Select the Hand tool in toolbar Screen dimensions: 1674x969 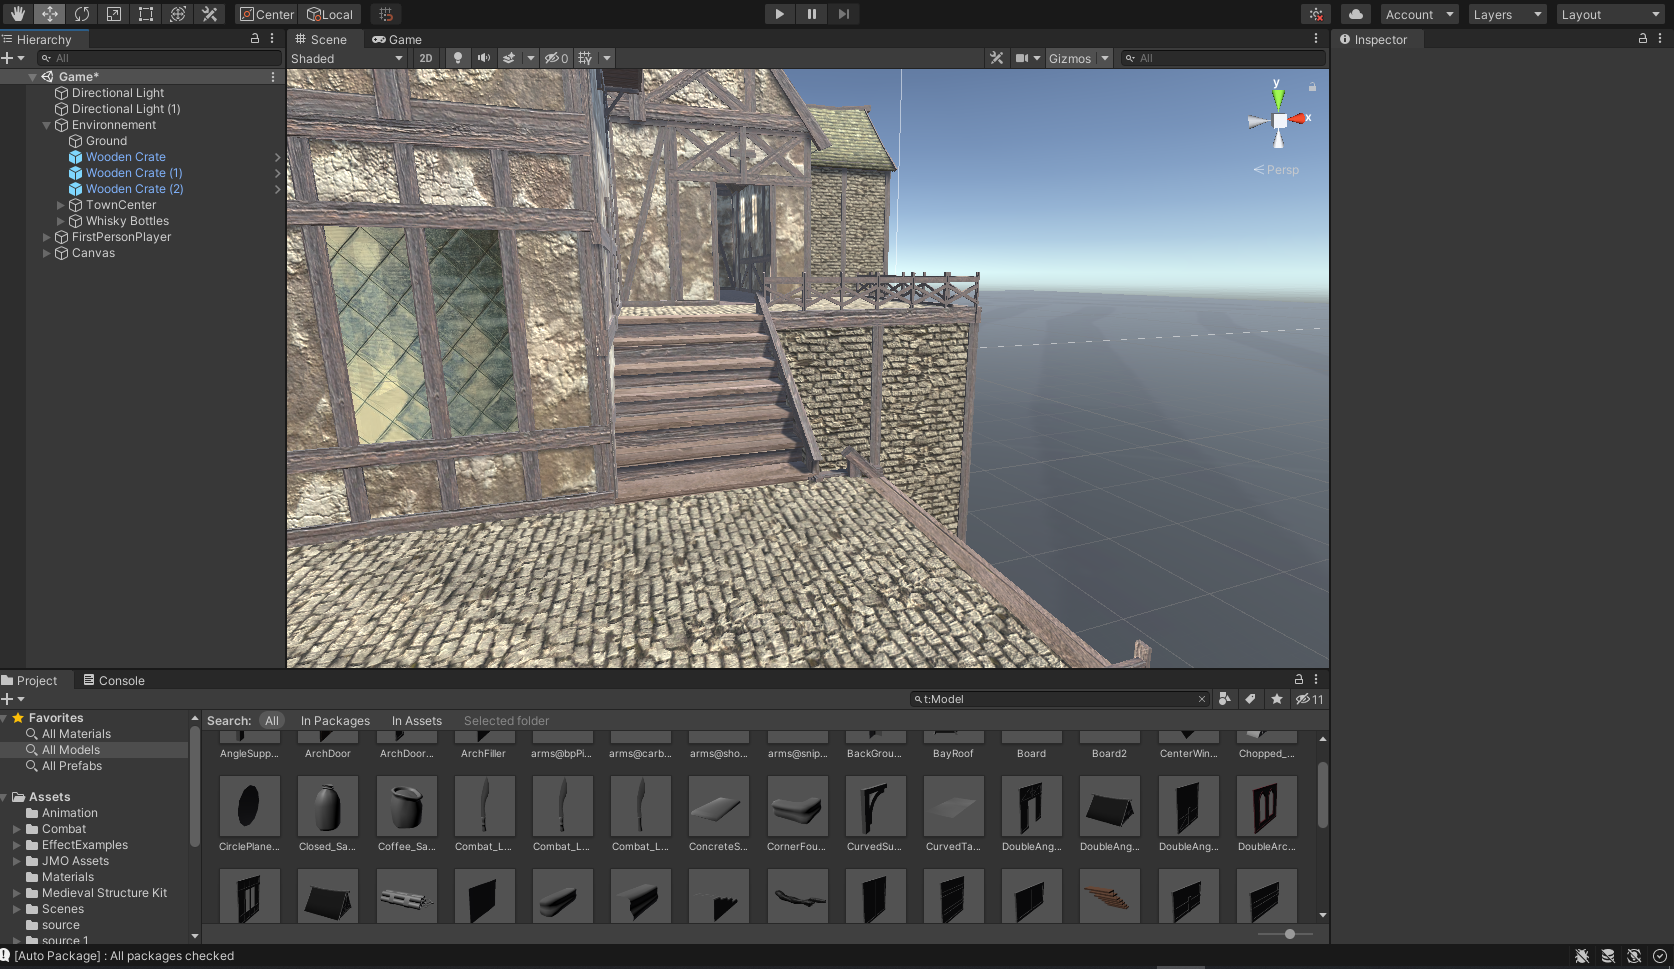18,14
